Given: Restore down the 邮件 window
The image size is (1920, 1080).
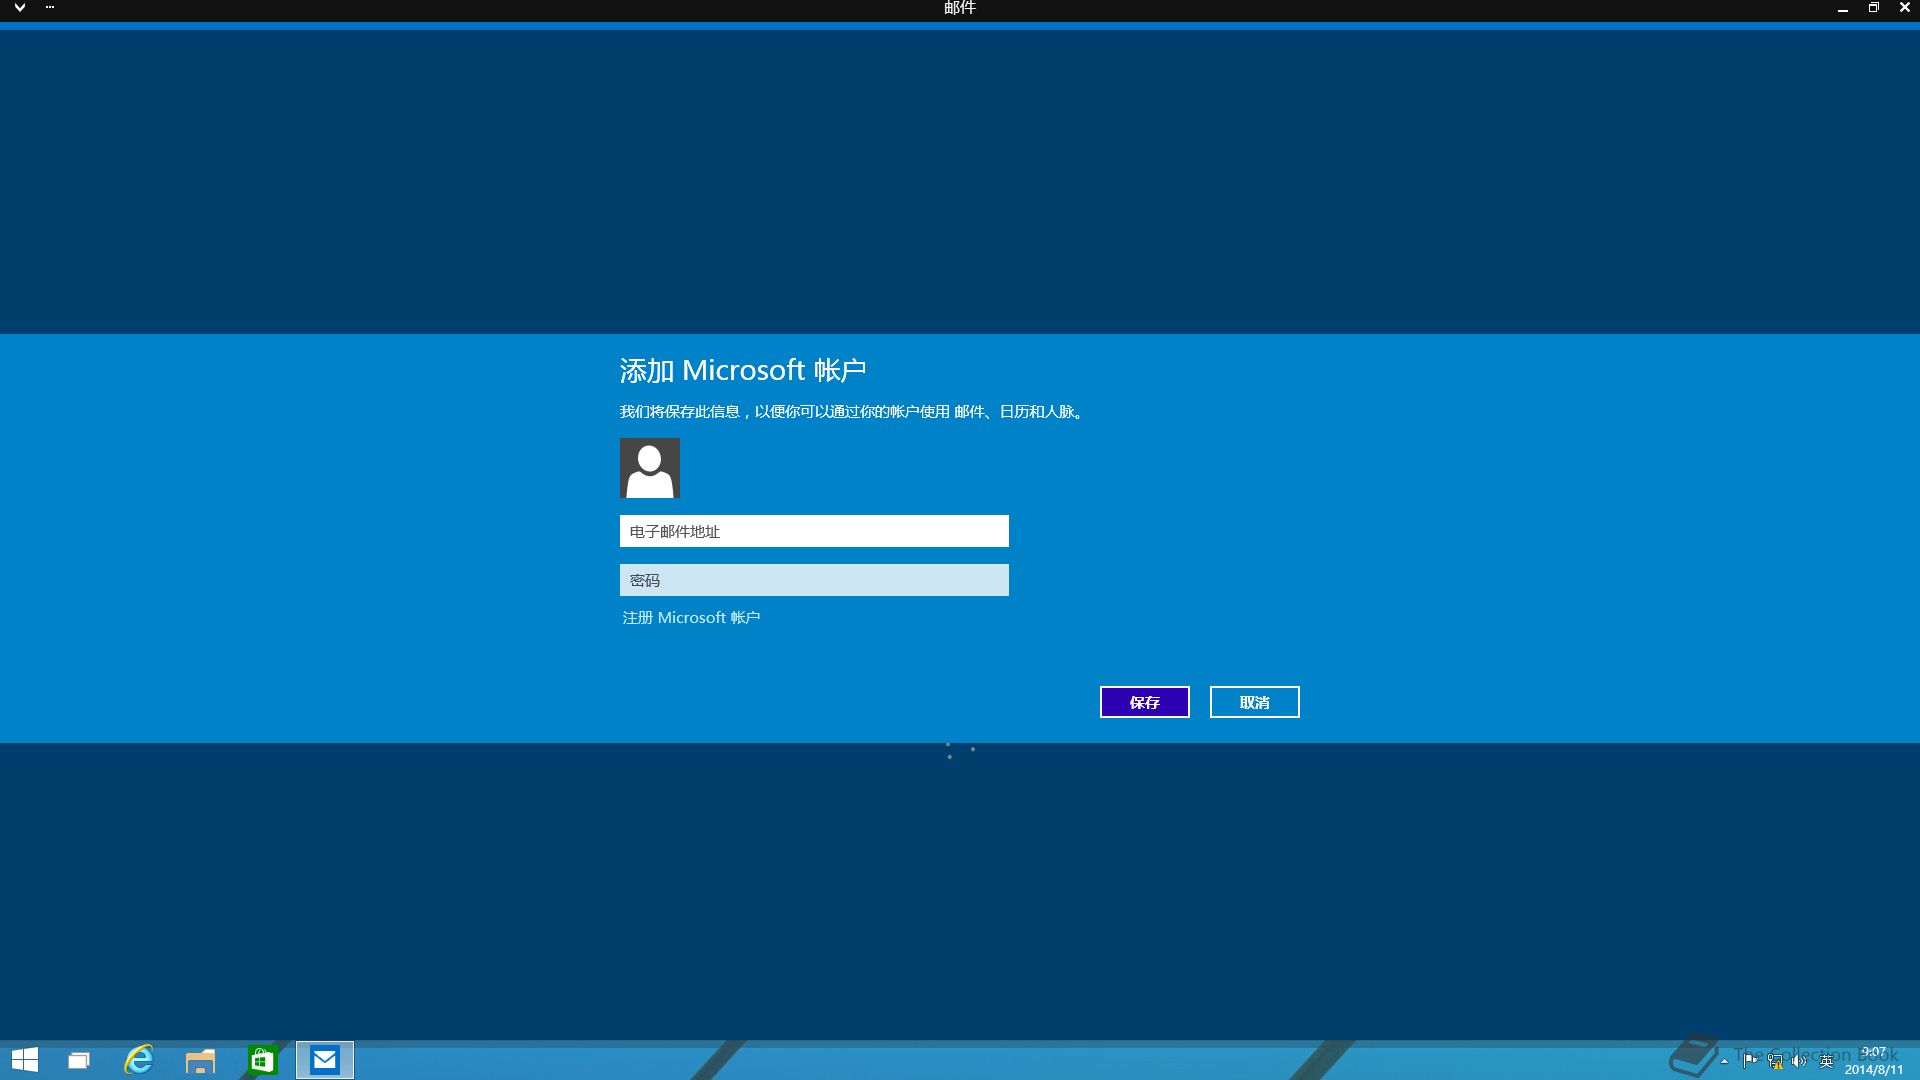Looking at the screenshot, I should click(x=1873, y=8).
